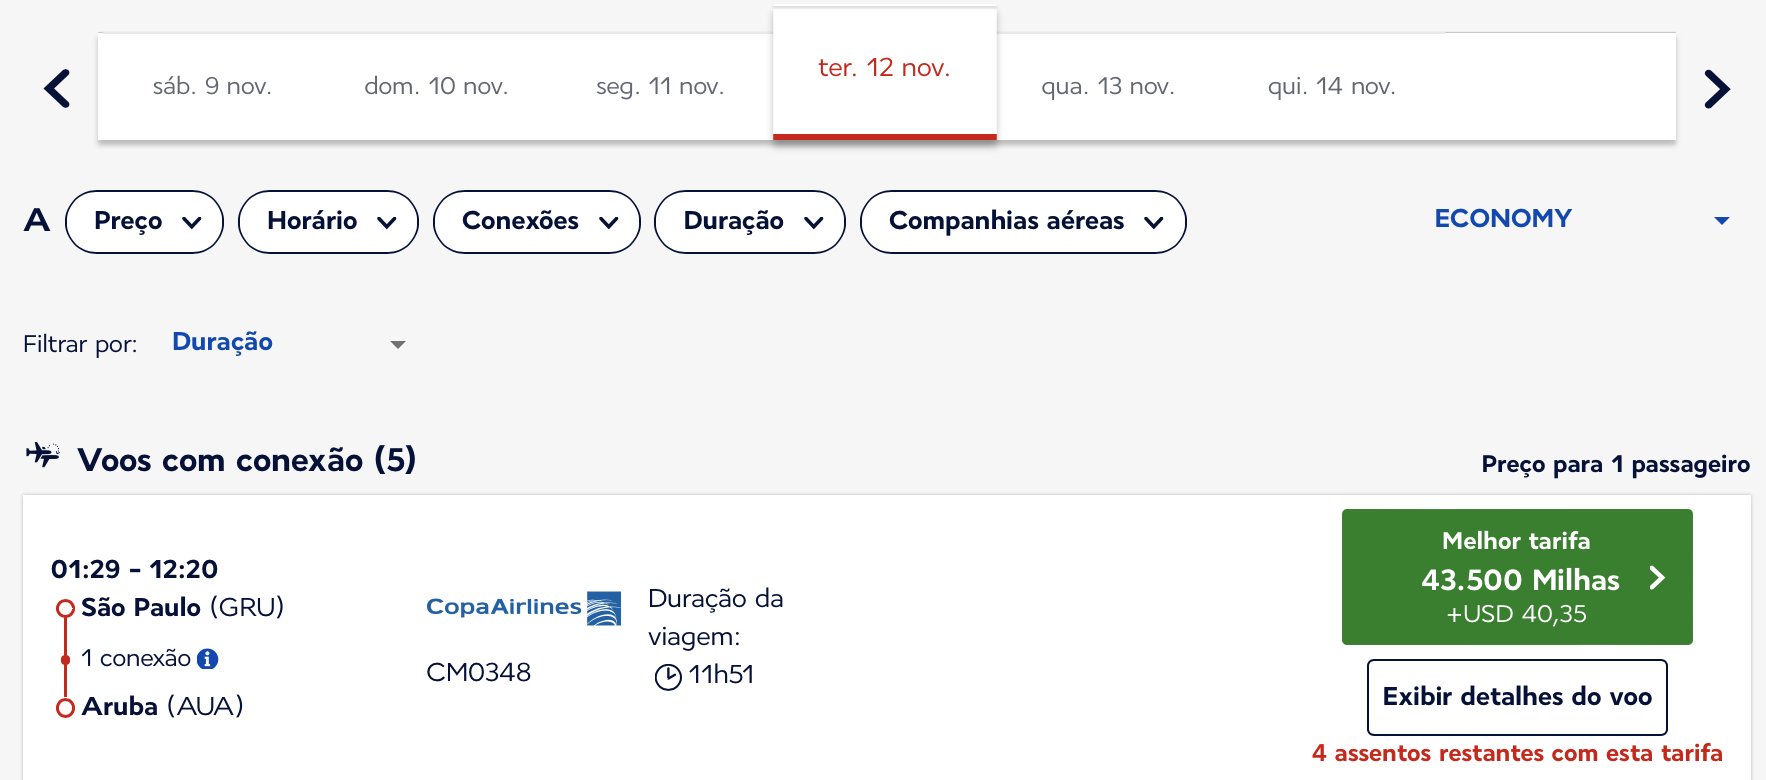The image size is (1766, 780).
Task: Click the Copa Airlines logo
Action: pos(523,607)
